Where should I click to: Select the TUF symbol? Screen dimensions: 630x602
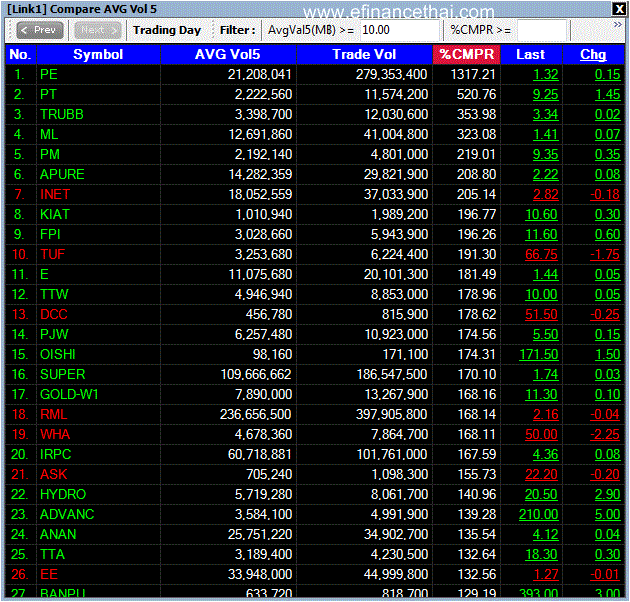pyautogui.click(x=53, y=254)
